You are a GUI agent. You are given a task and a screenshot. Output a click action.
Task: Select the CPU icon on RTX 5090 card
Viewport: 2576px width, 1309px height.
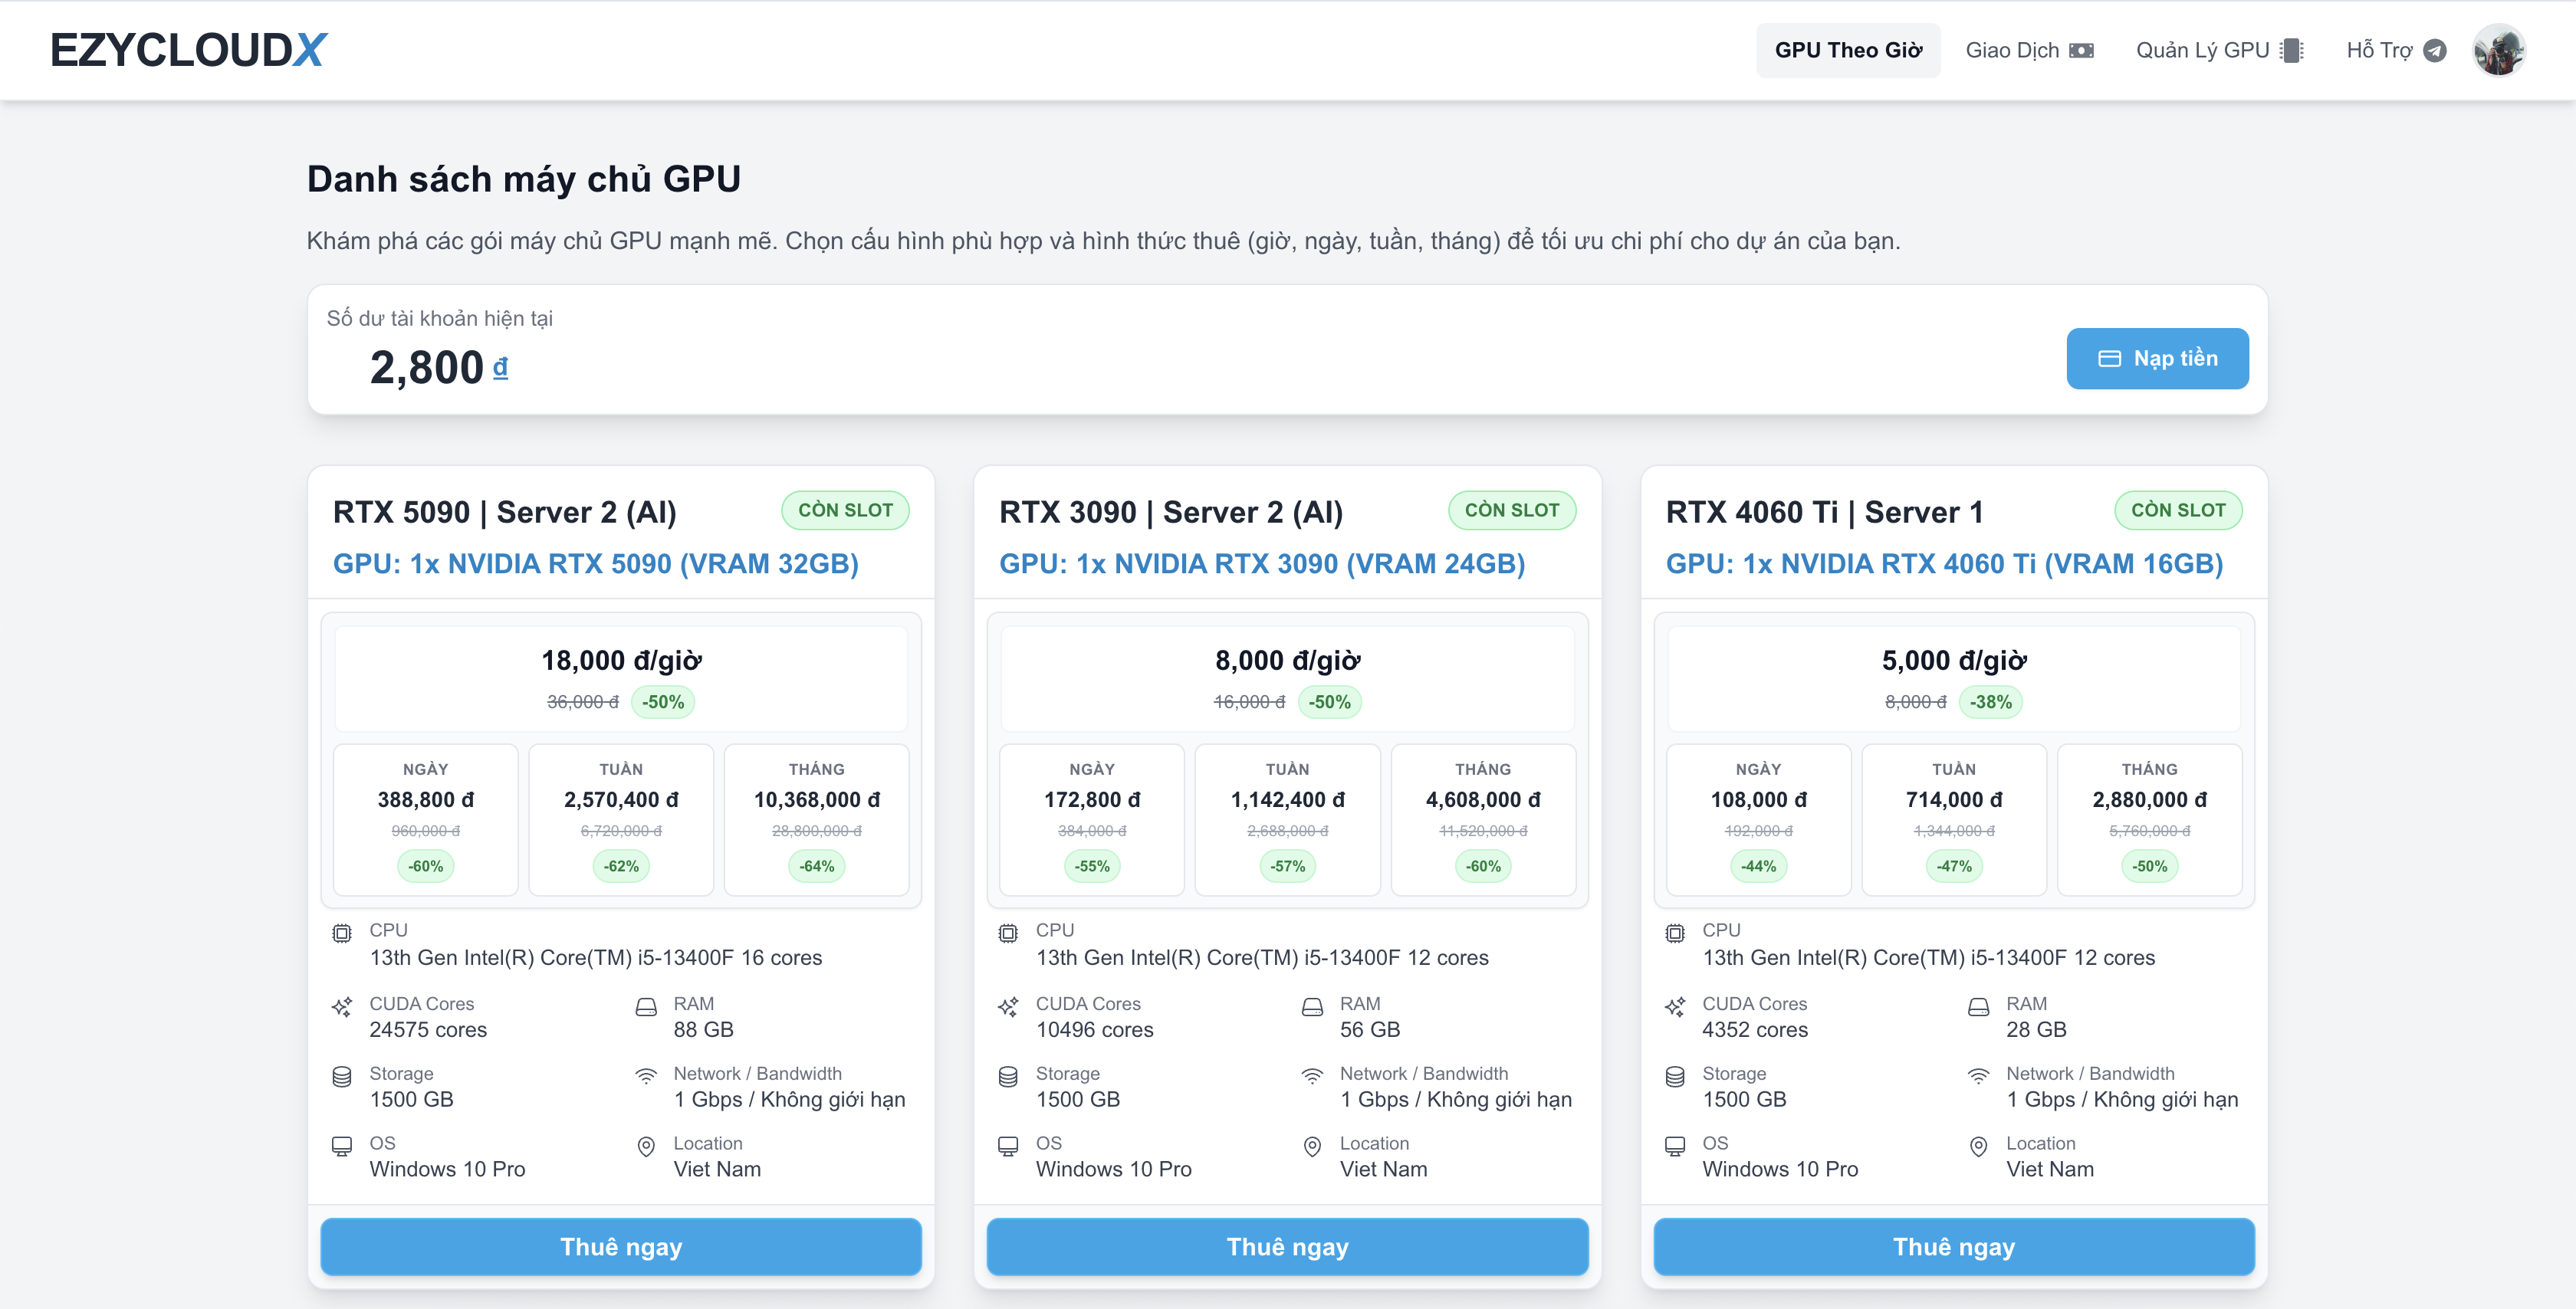(x=342, y=931)
